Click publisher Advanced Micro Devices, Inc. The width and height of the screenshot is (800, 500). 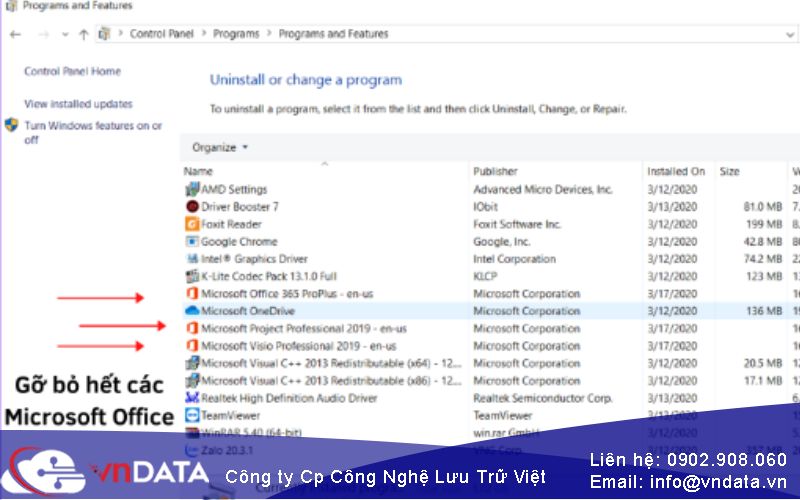pos(542,189)
